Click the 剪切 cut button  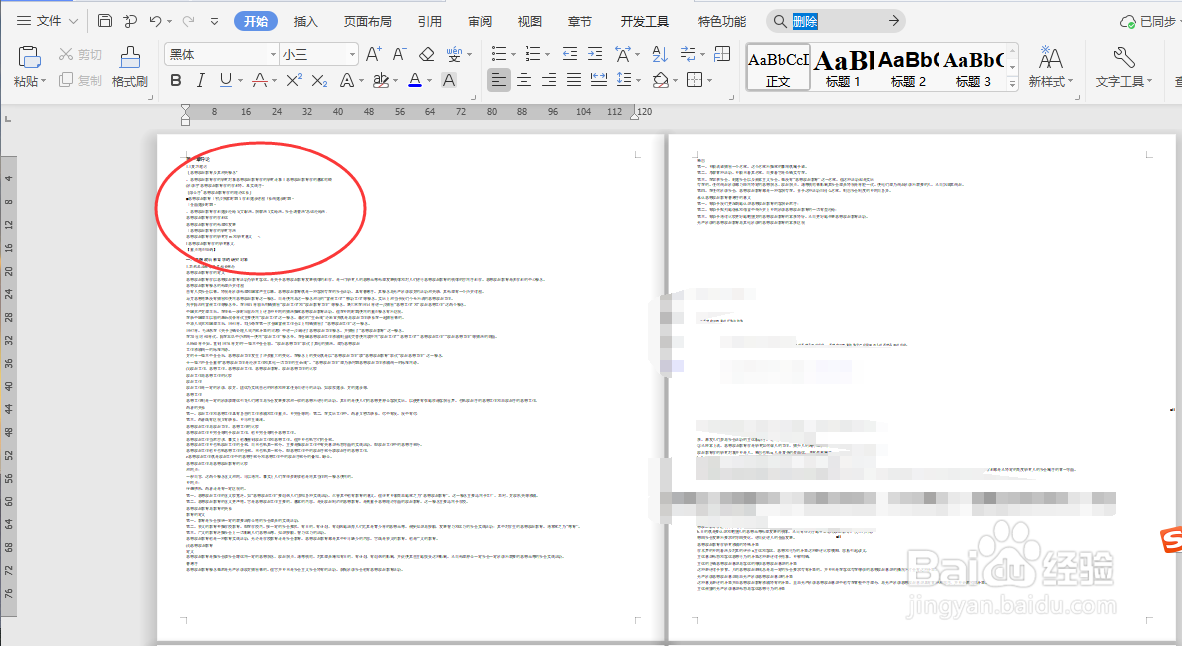tap(80, 54)
